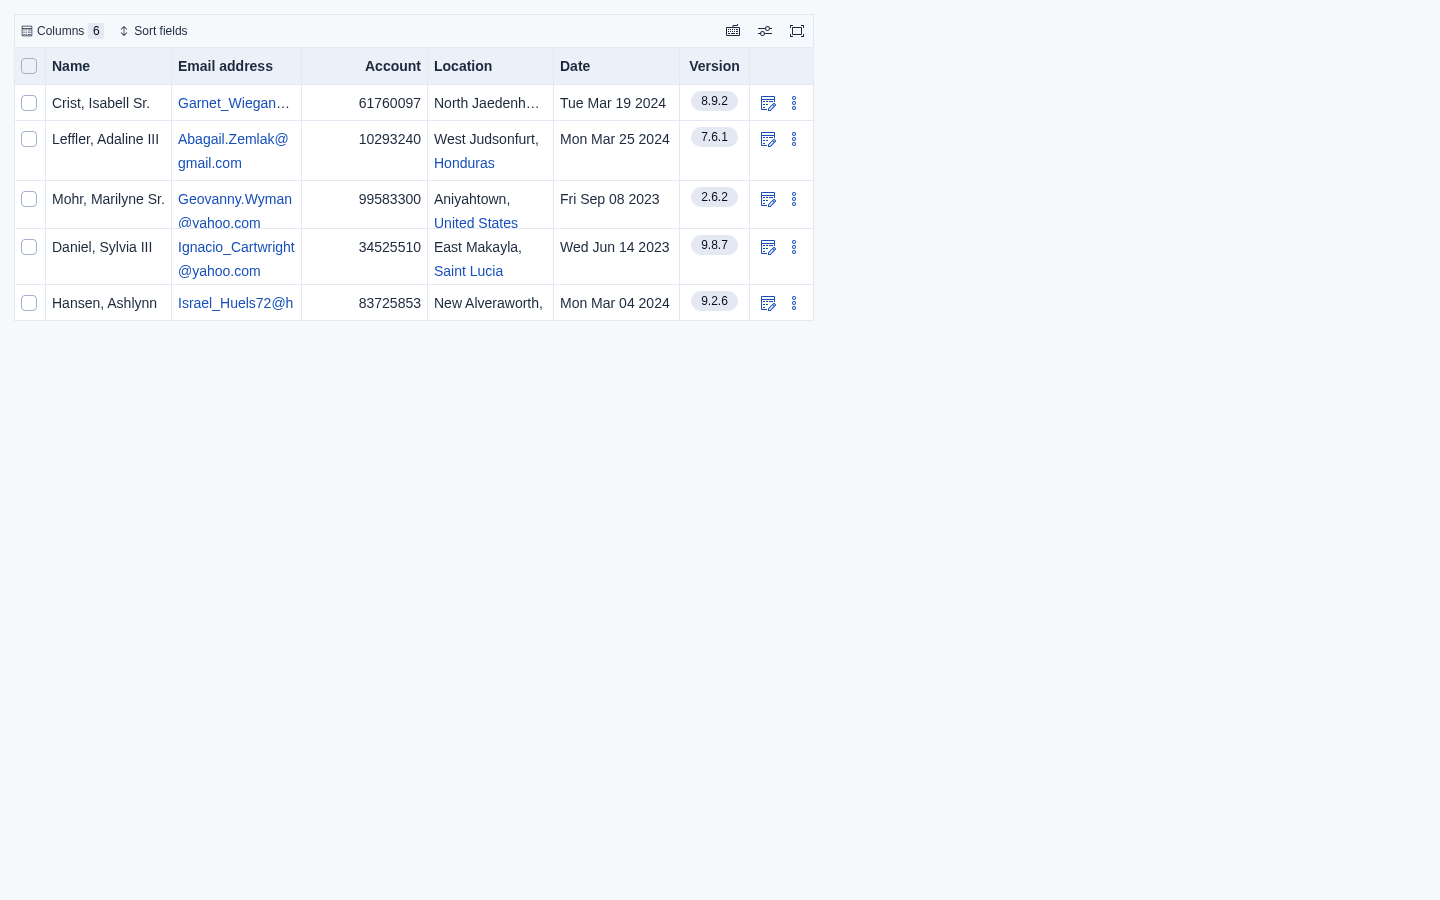The width and height of the screenshot is (1440, 900).
Task: Click the name Daniel, Sylvia III
Action: click(x=102, y=247)
